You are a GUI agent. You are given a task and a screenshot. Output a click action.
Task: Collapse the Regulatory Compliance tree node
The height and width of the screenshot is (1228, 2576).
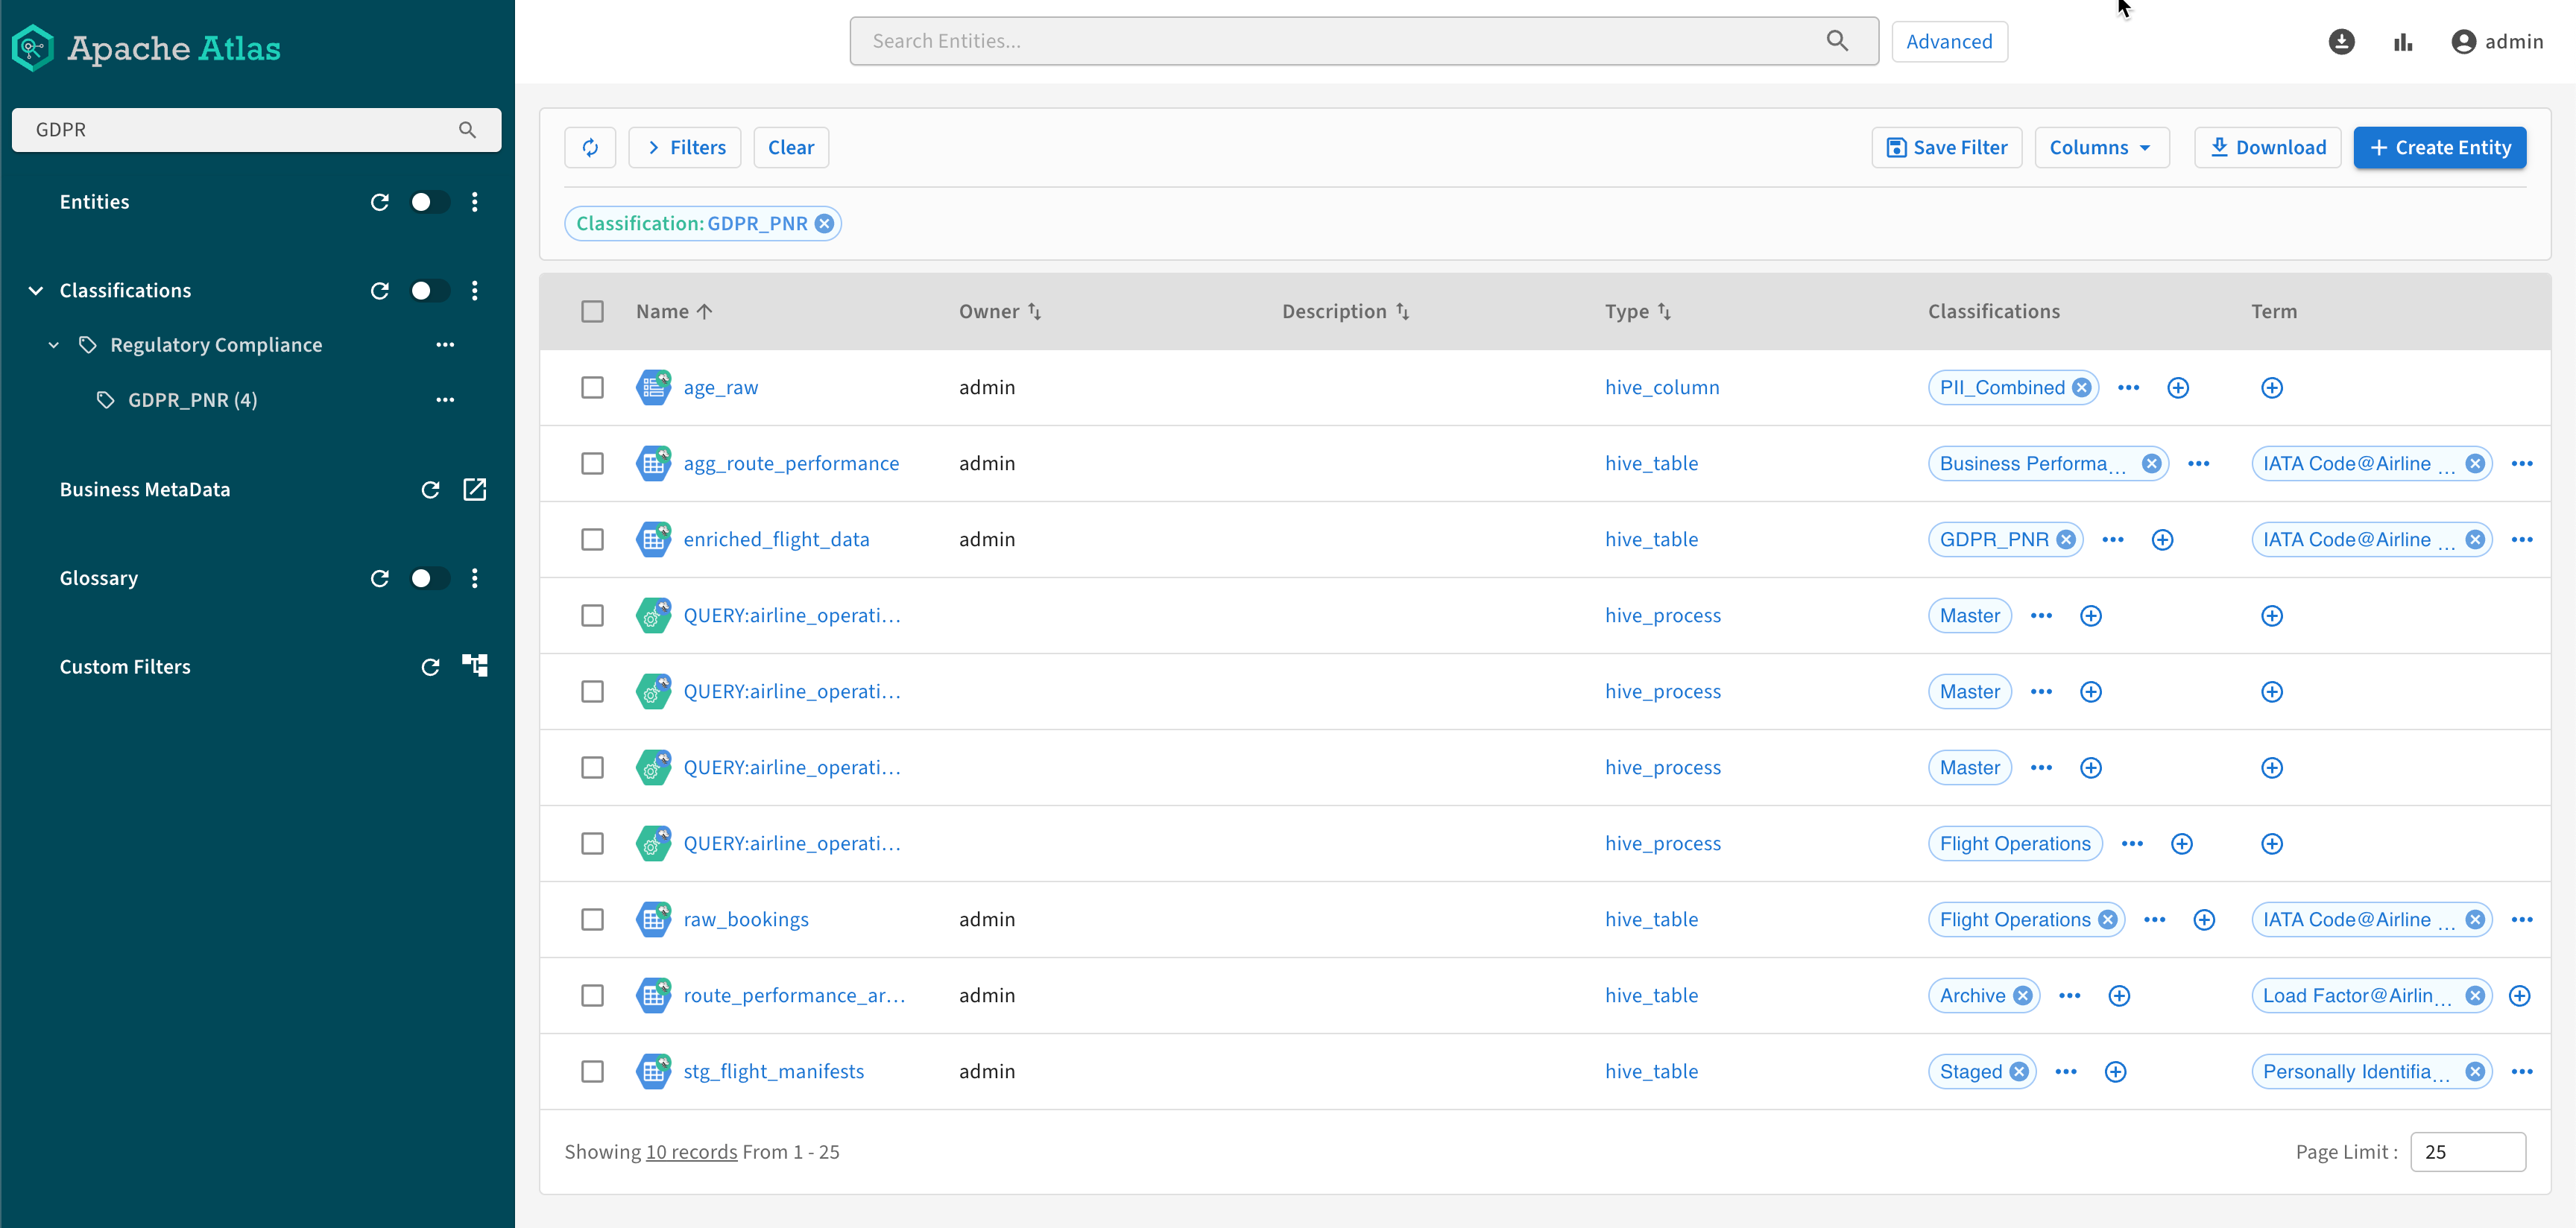pyautogui.click(x=54, y=346)
